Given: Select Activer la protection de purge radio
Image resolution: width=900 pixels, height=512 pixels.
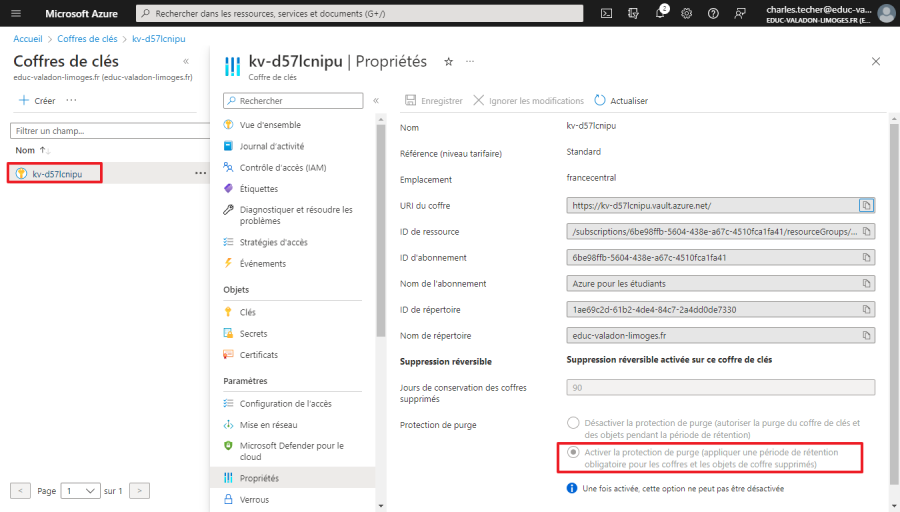Looking at the screenshot, I should [573, 452].
